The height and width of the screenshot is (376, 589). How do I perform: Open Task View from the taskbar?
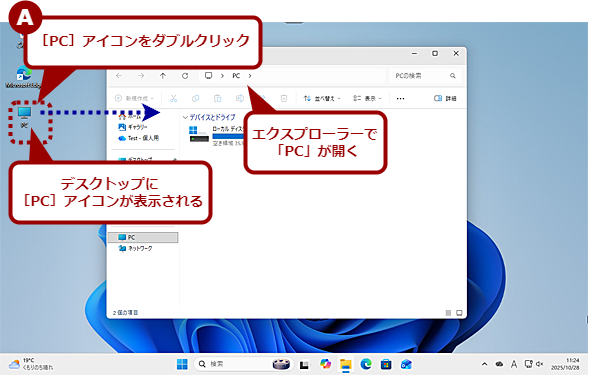point(304,364)
